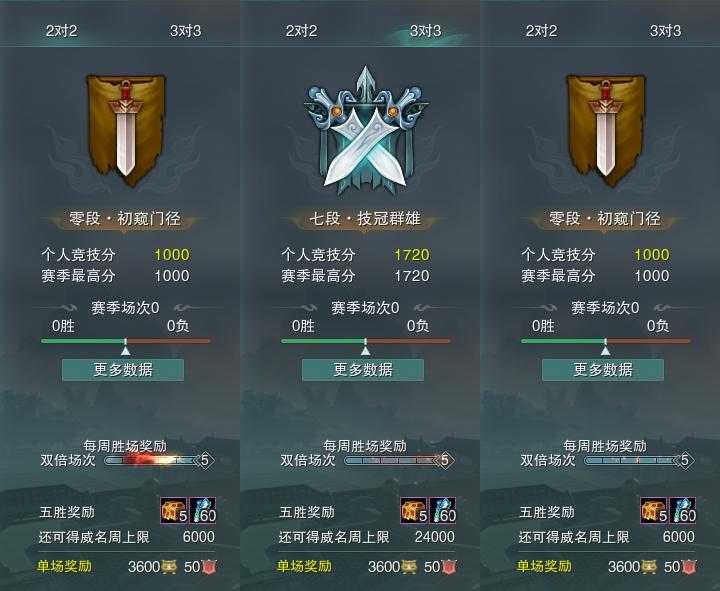Click the treasure chest reward icon in right panel
720x591 pixels.
654,510
